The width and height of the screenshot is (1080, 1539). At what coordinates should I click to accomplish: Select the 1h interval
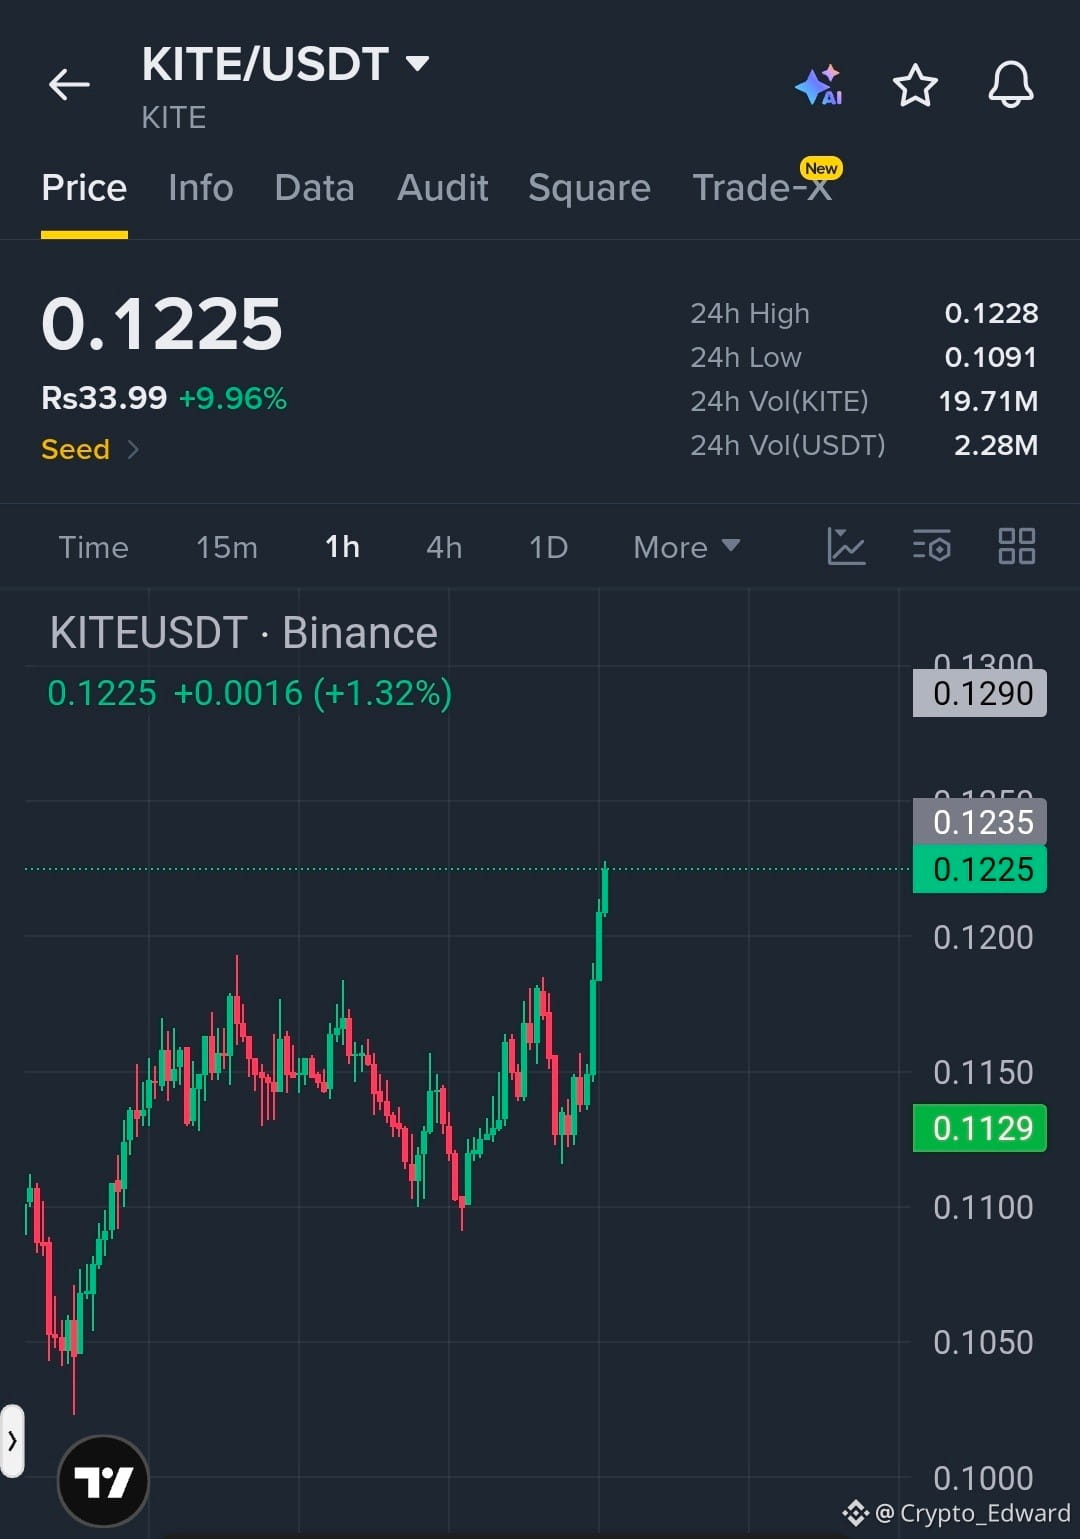coord(342,547)
